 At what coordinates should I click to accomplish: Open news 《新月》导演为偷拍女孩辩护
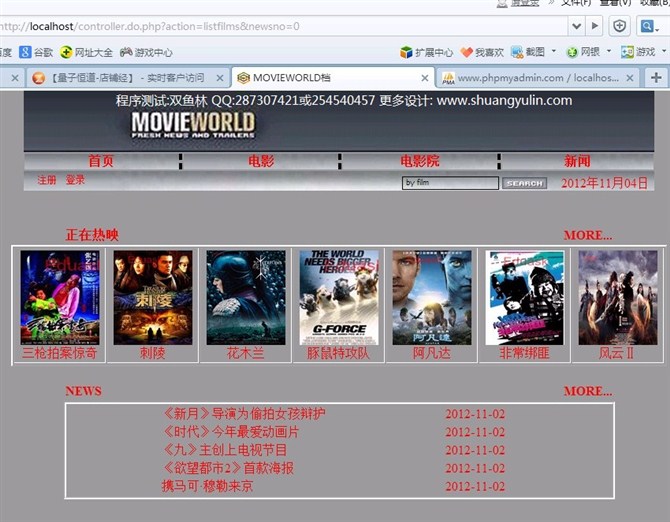pyautogui.click(x=244, y=413)
